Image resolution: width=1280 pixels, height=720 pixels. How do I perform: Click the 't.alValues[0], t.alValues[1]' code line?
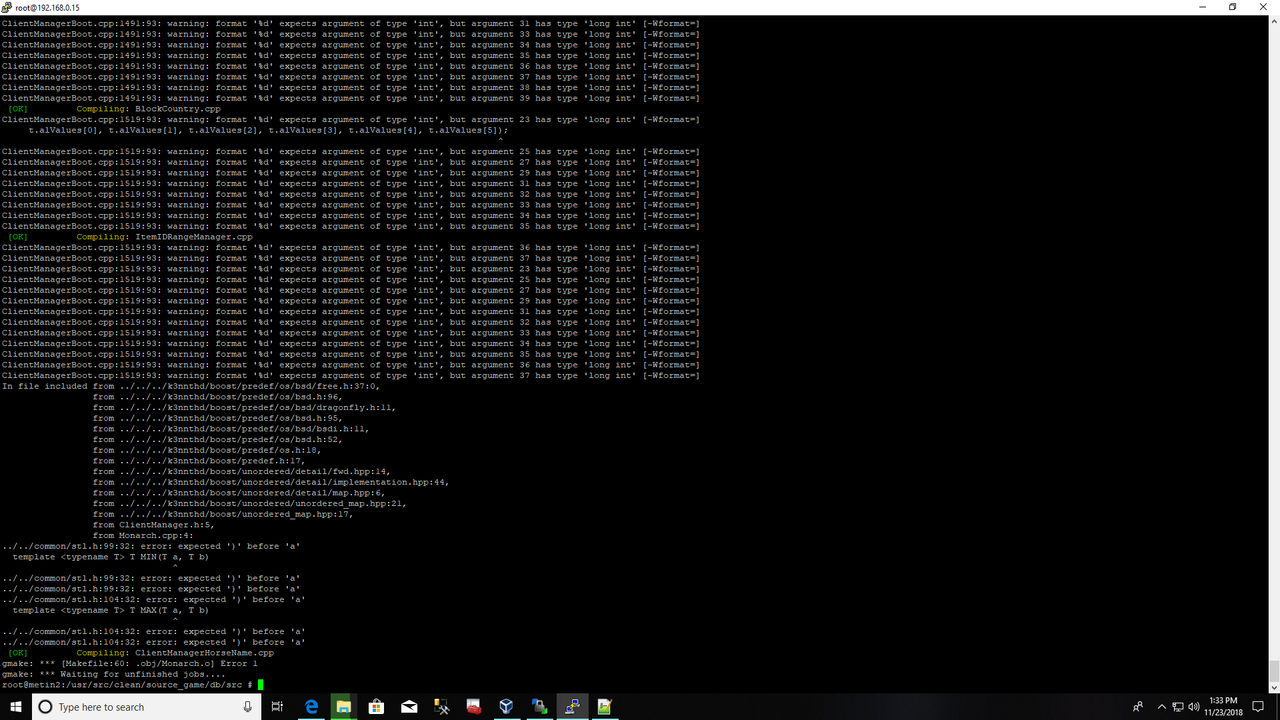[x=268, y=130]
